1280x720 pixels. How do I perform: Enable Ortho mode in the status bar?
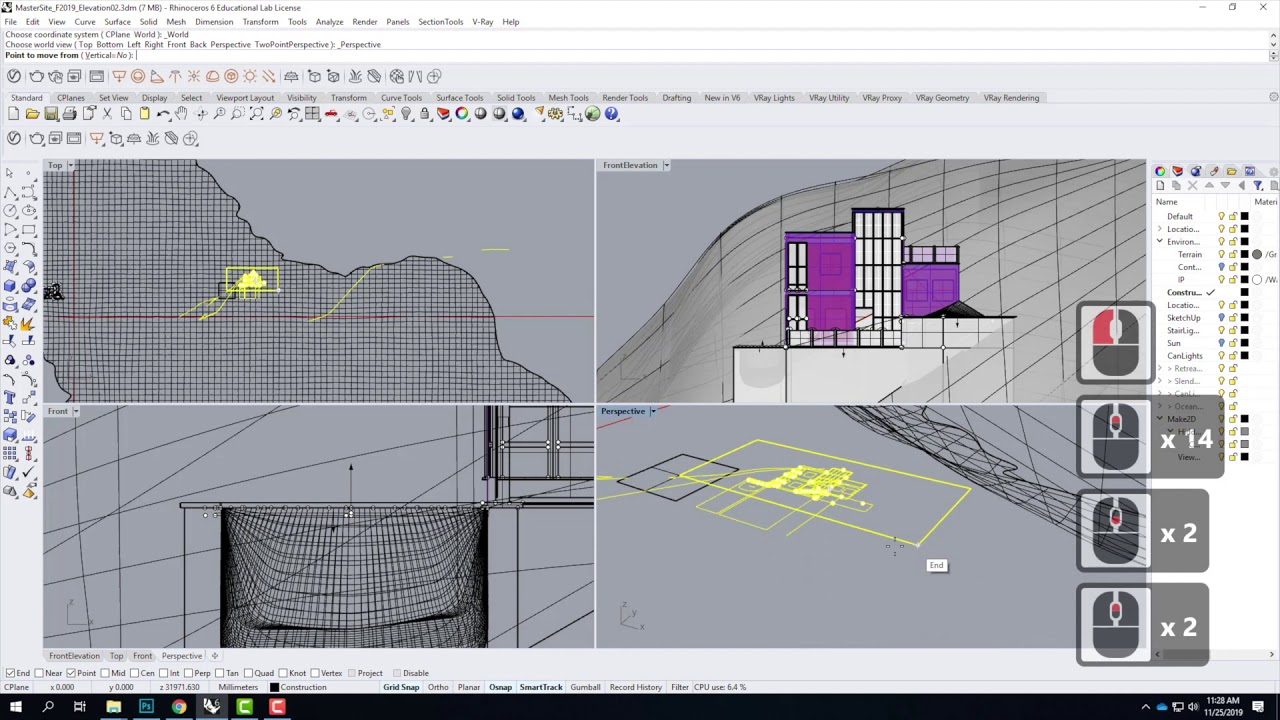pos(440,687)
